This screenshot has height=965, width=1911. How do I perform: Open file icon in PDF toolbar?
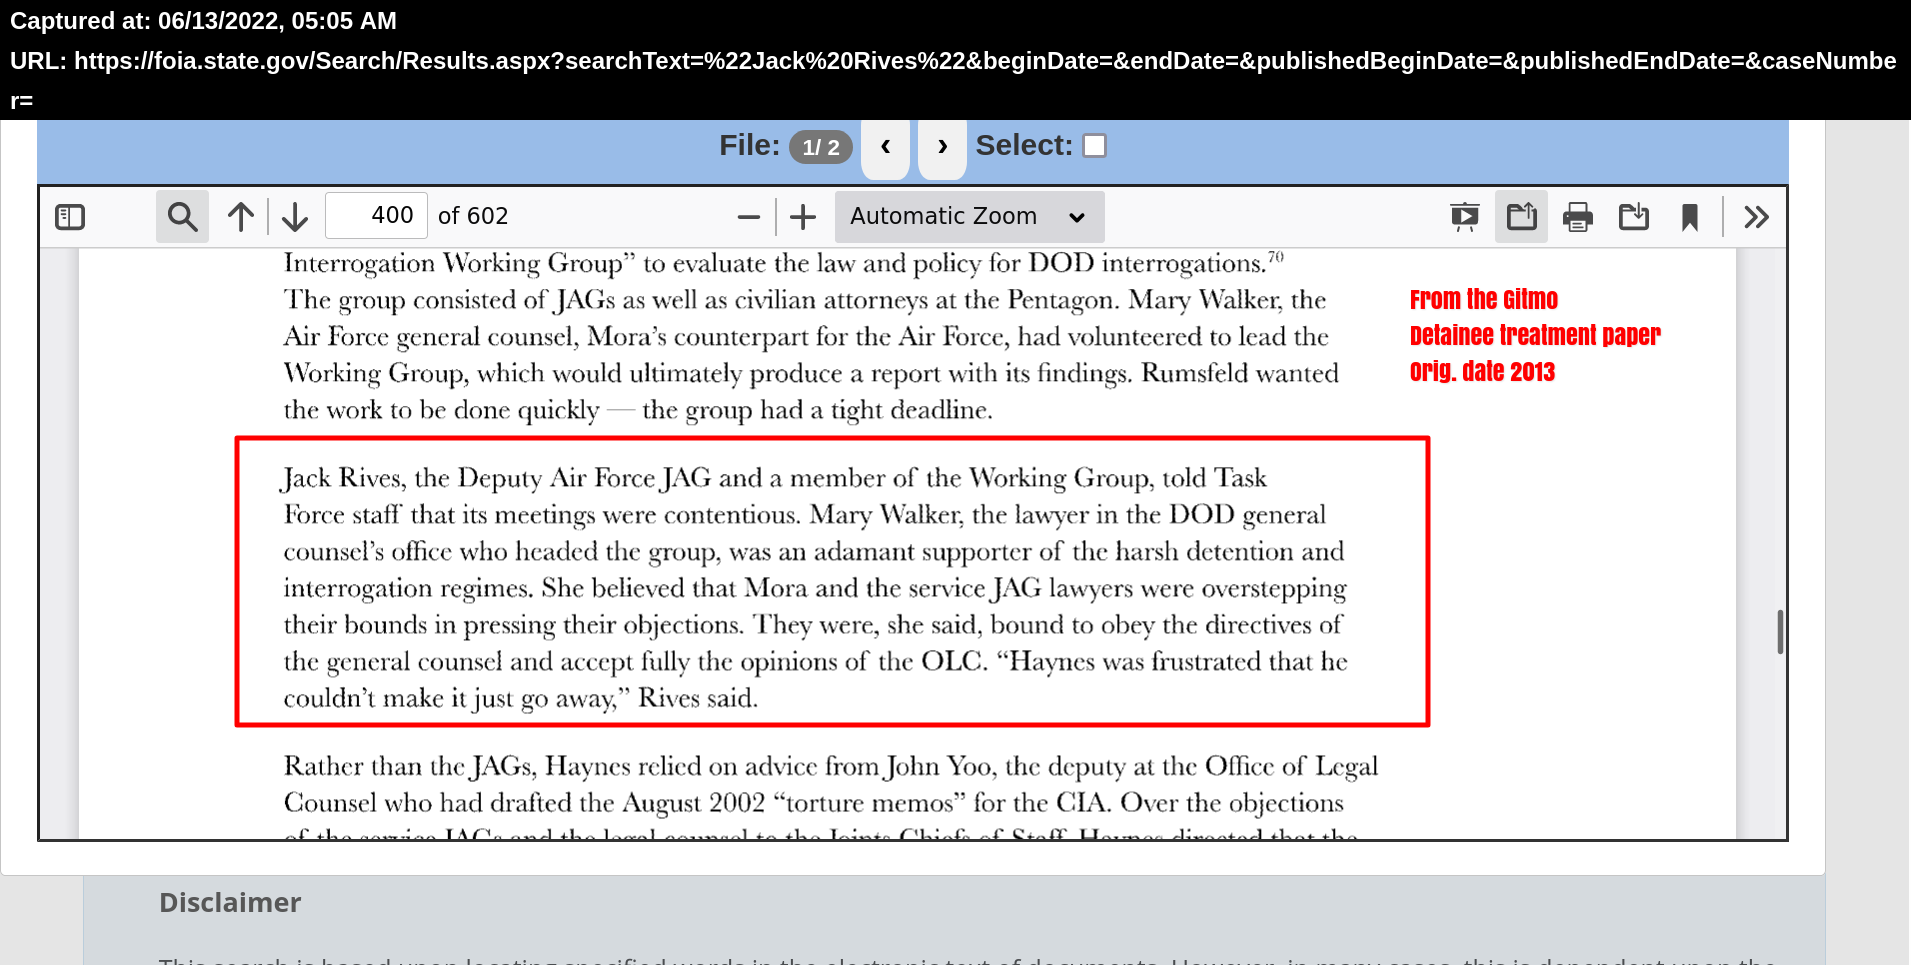[1521, 217]
